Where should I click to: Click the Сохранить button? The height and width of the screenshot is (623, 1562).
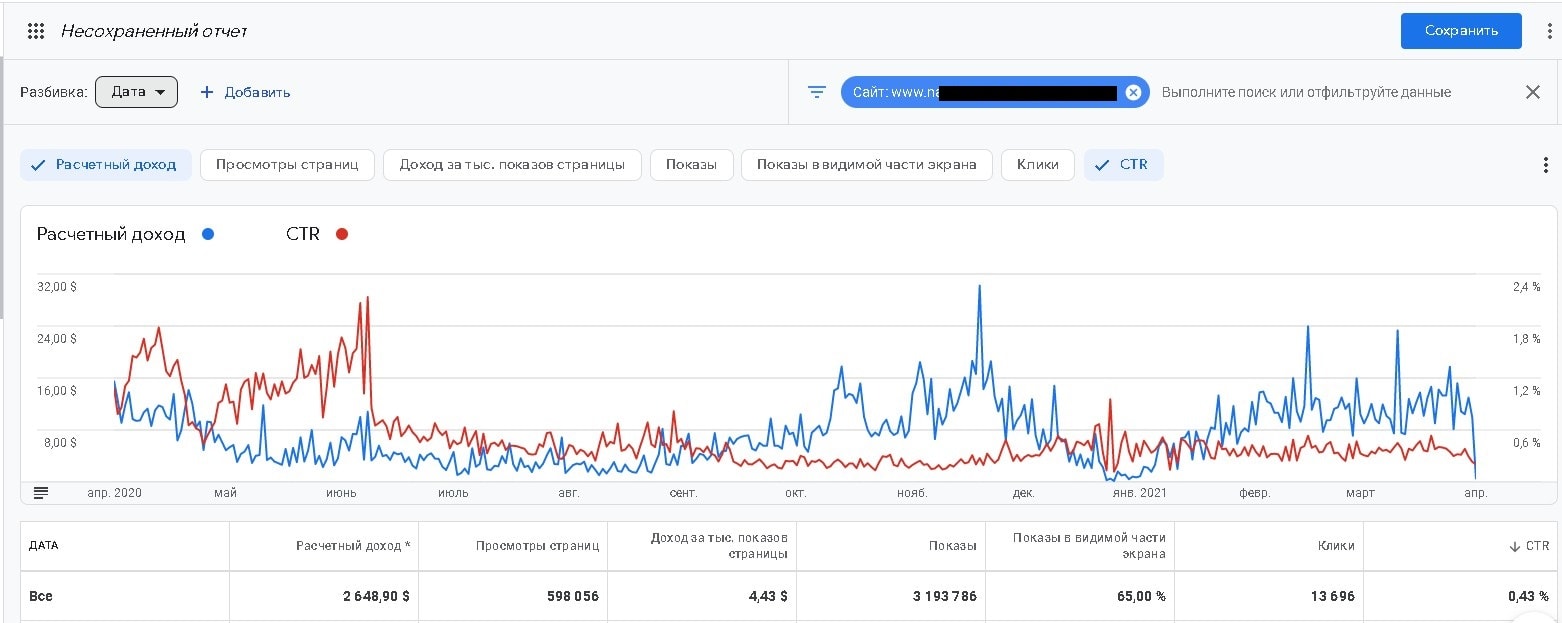tap(1460, 31)
